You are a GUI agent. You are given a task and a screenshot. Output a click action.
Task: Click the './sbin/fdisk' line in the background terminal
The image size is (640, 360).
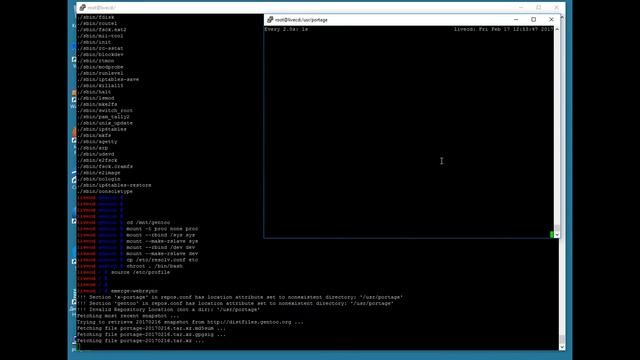(x=96, y=17)
